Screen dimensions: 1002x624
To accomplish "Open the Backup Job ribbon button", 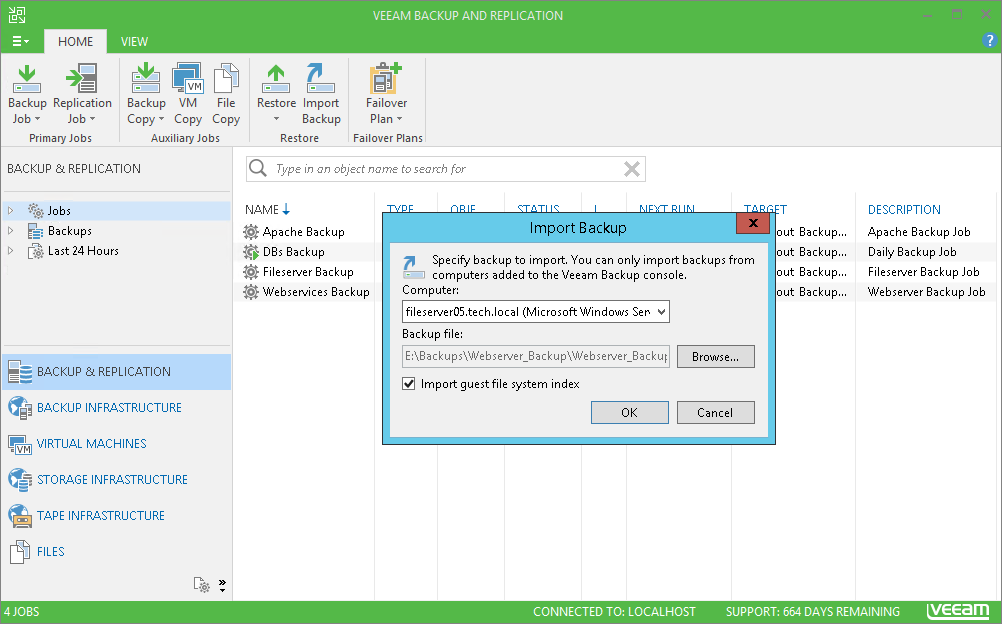I will (27, 94).
